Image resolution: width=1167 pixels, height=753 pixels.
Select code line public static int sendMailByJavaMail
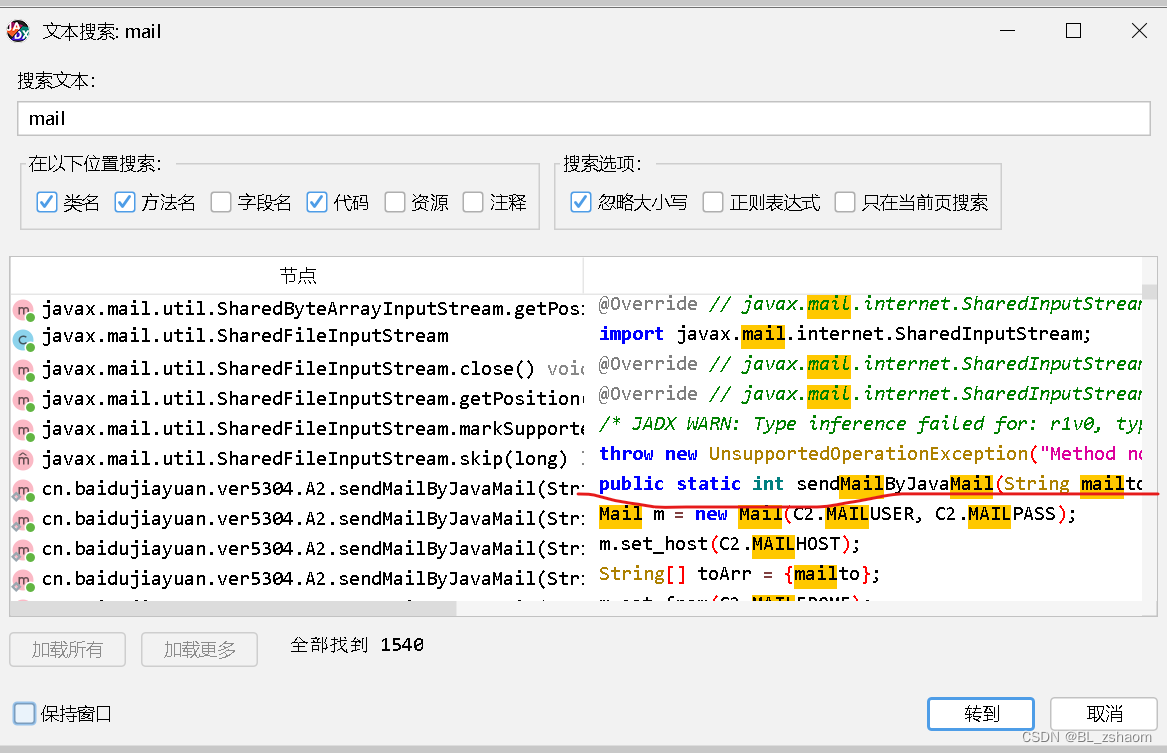[x=870, y=484]
